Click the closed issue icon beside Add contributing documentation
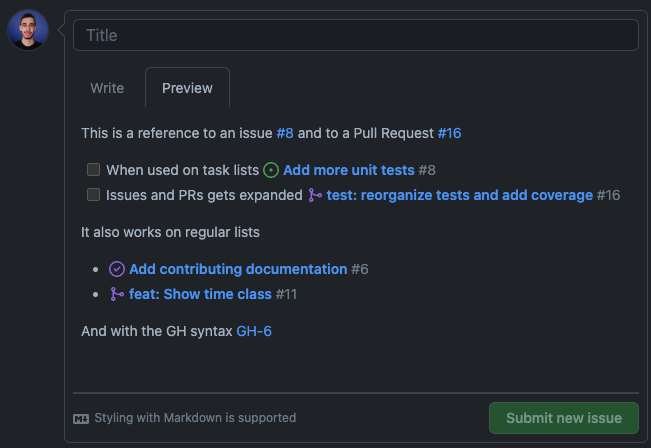This screenshot has width=651, height=448. point(117,269)
